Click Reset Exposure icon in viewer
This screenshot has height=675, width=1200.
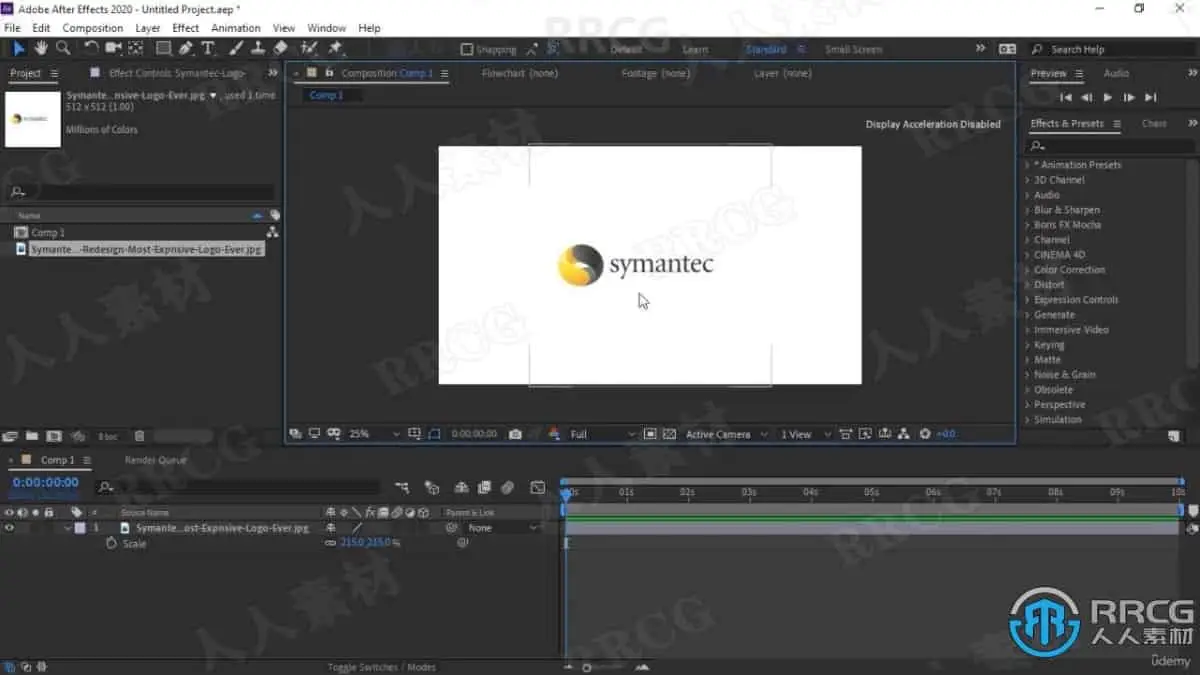[925, 434]
